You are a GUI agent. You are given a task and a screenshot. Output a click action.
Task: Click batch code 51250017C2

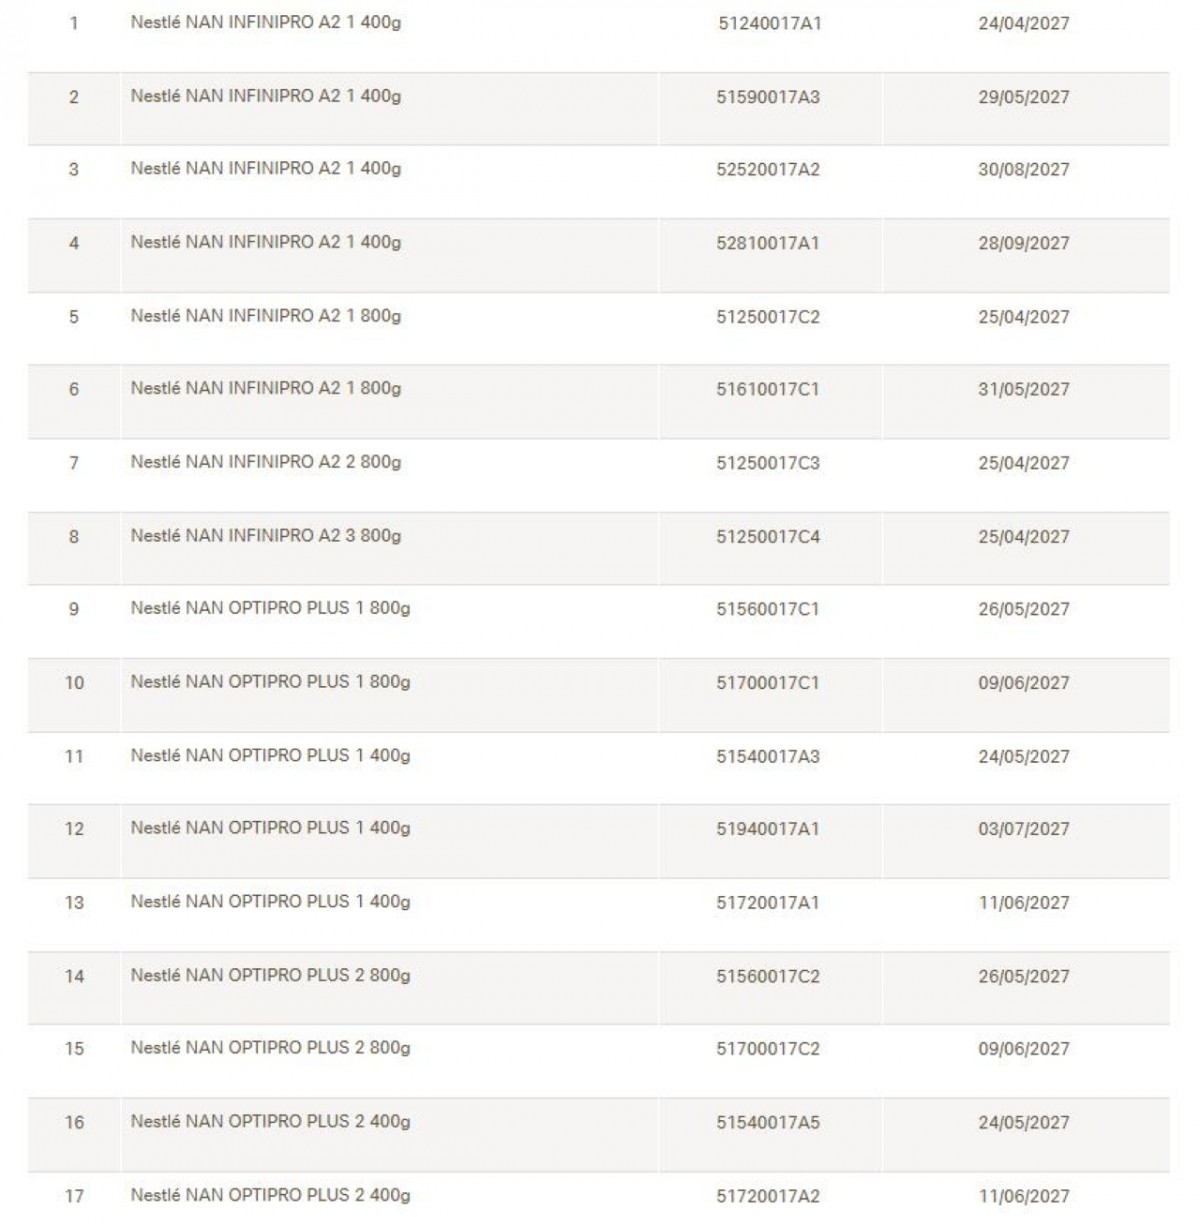[x=768, y=317]
